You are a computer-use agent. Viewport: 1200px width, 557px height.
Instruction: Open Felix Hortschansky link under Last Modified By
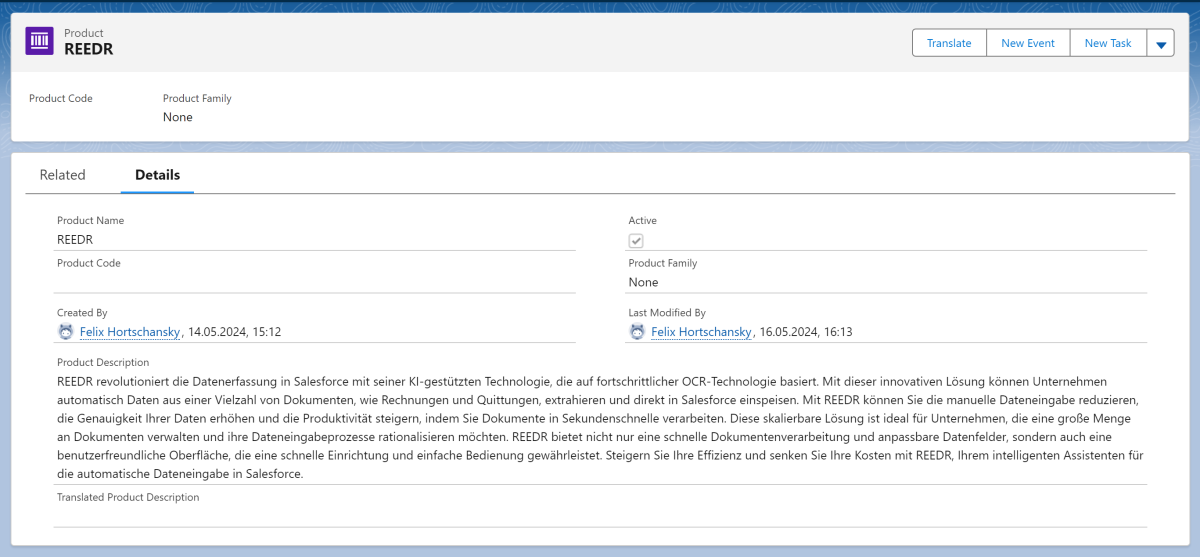pyautogui.click(x=702, y=332)
